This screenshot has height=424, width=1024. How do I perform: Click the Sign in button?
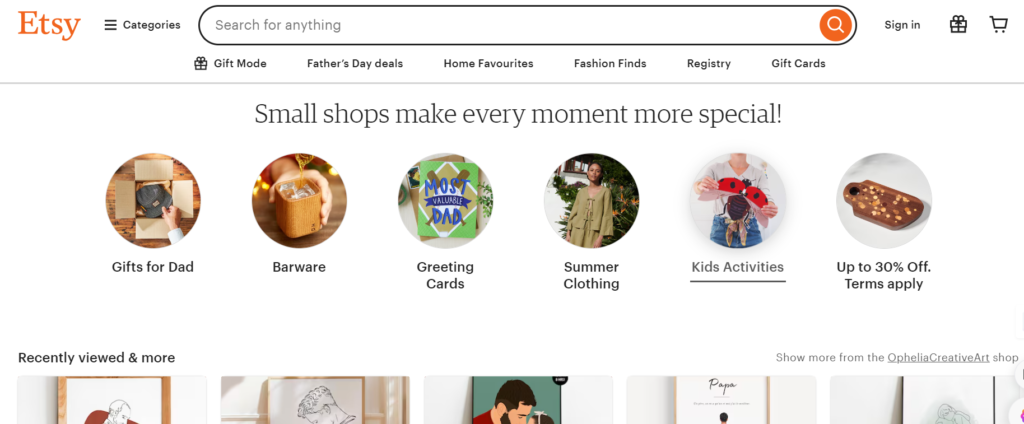902,25
